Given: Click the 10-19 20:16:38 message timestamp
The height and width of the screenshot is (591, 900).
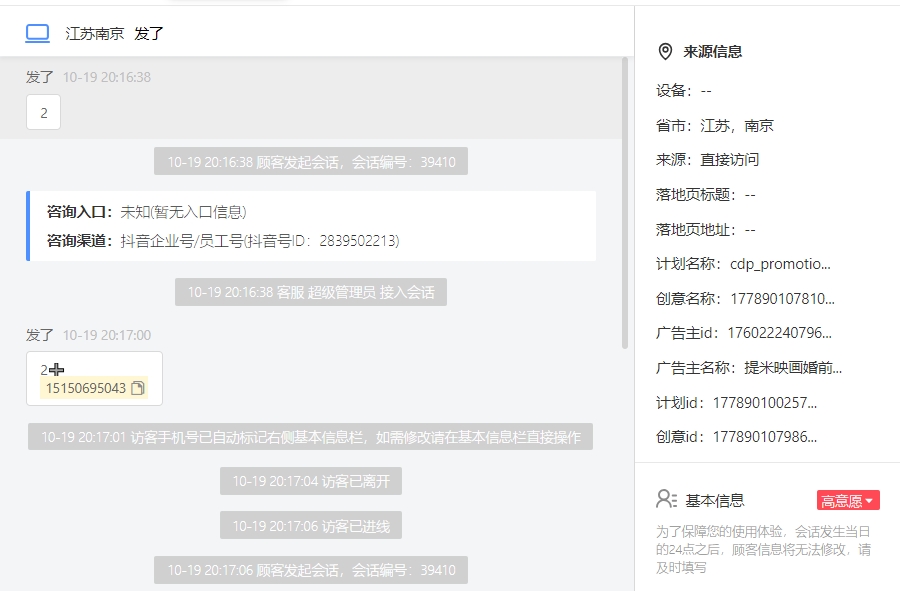Looking at the screenshot, I should click(107, 77).
